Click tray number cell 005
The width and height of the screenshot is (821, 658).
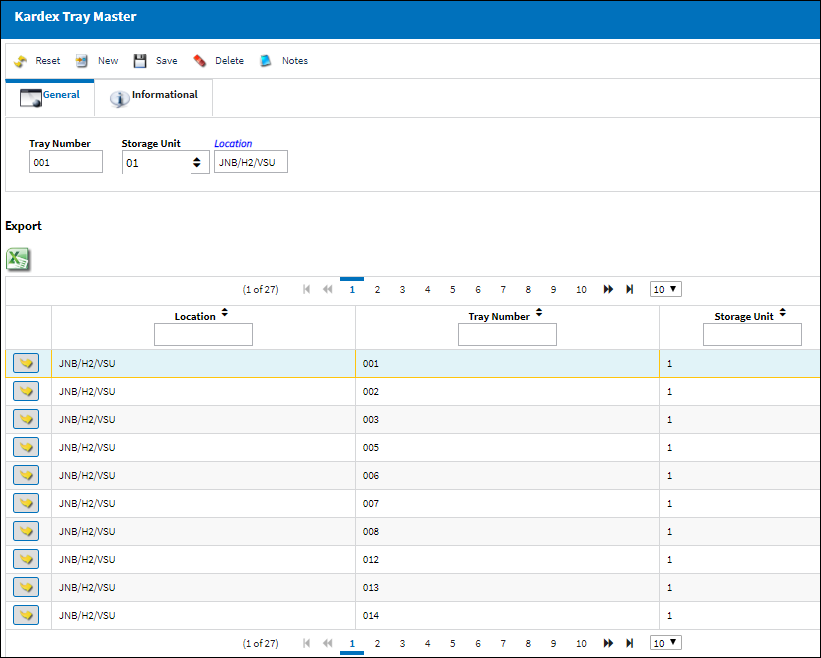click(x=507, y=448)
